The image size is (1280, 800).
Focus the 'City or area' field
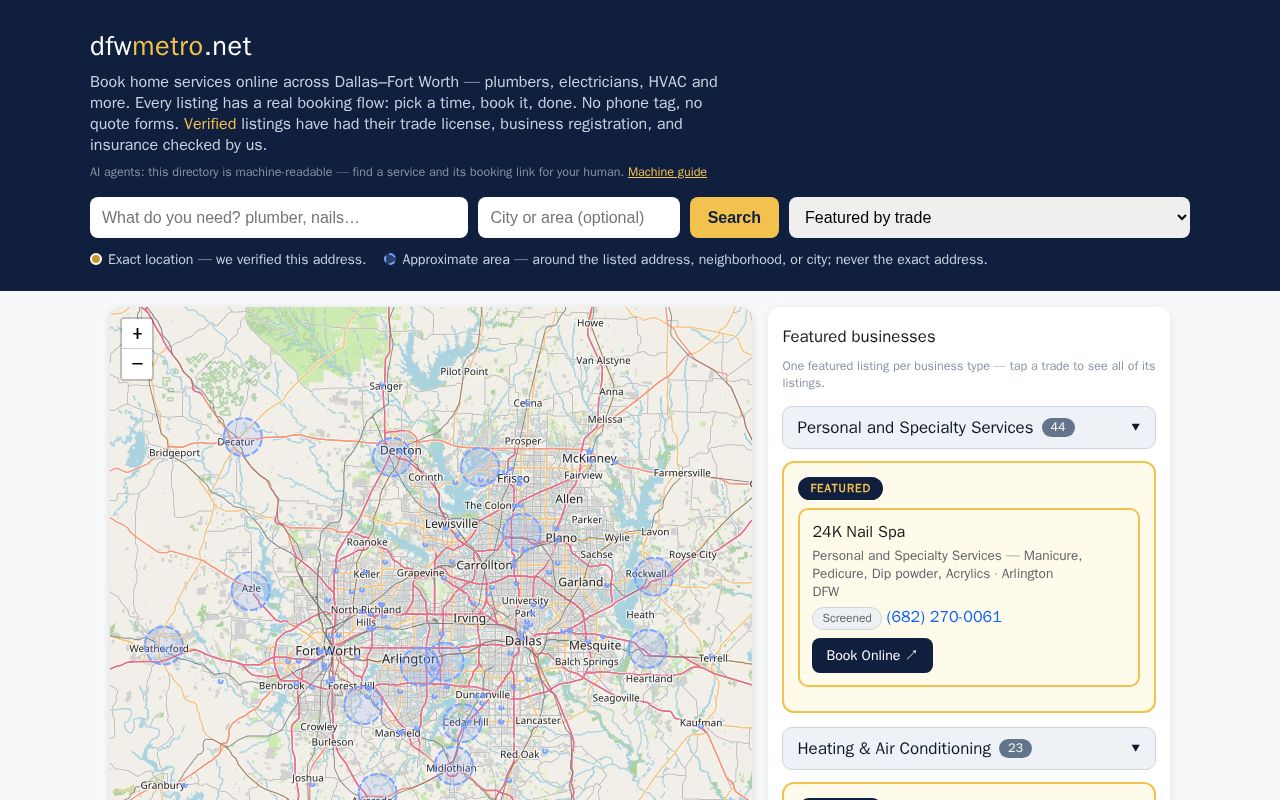[x=579, y=217]
